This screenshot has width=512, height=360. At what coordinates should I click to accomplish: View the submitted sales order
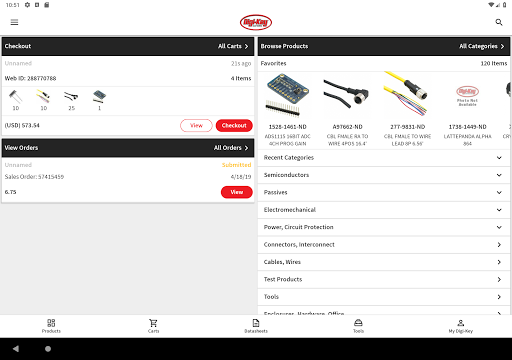click(x=237, y=192)
